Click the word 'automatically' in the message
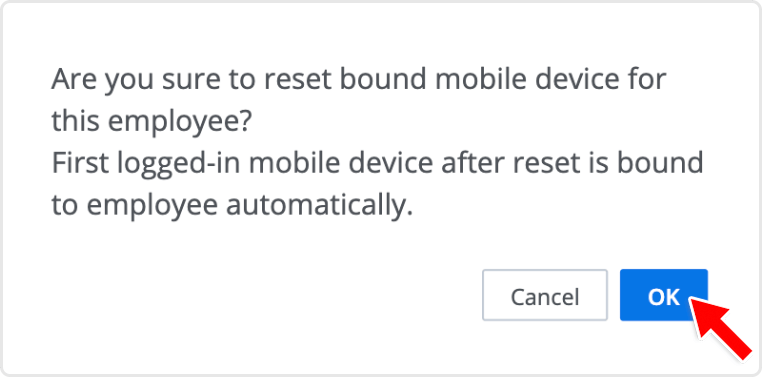Screen dimensions: 762x377 tap(319, 206)
